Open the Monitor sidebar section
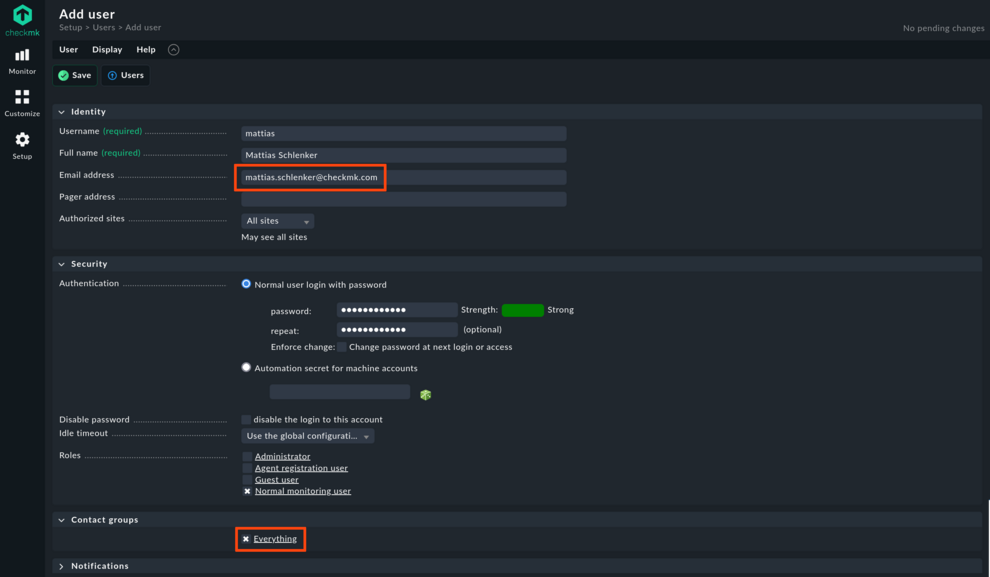990x577 pixels. point(21,63)
